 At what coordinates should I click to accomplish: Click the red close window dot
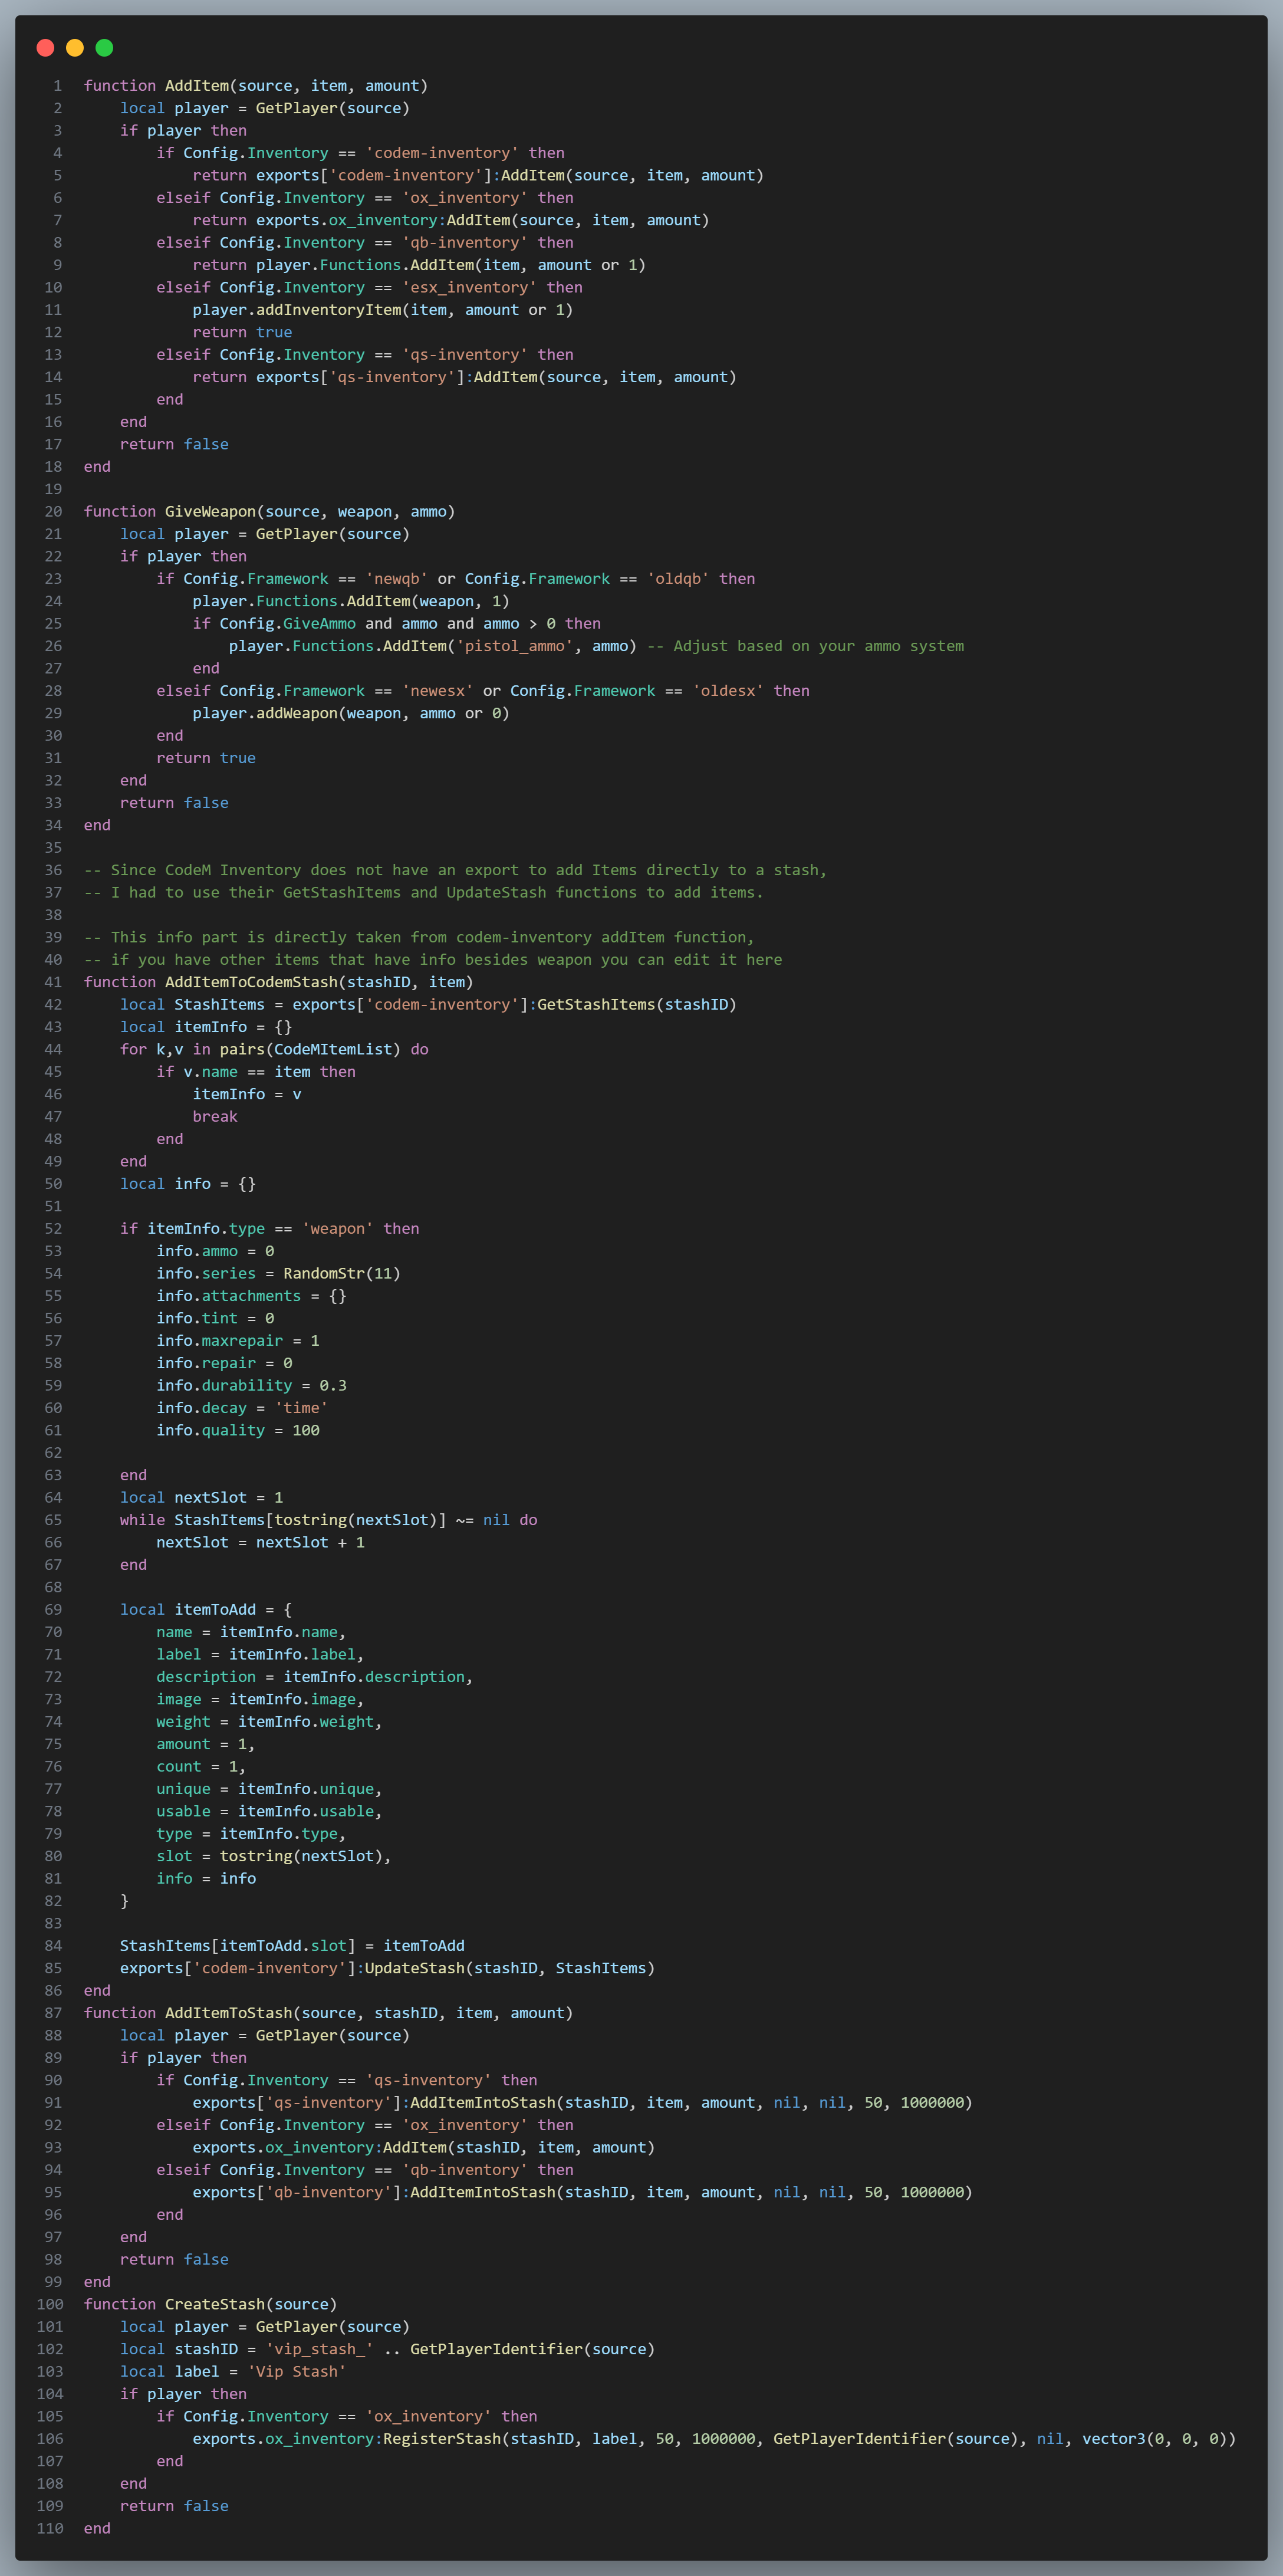(45, 47)
